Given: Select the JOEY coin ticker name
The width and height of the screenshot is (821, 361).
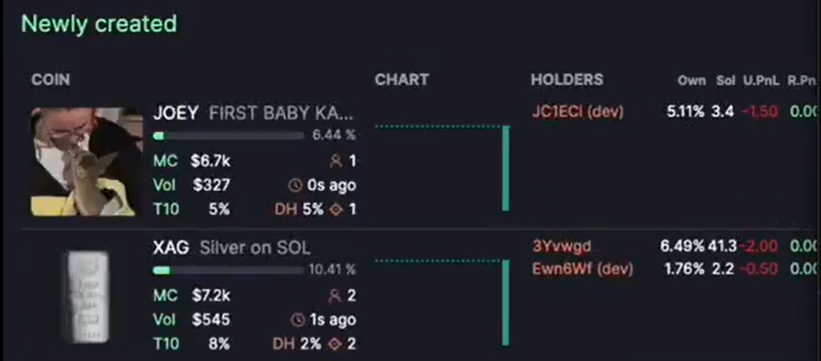Looking at the screenshot, I should pos(176,113).
